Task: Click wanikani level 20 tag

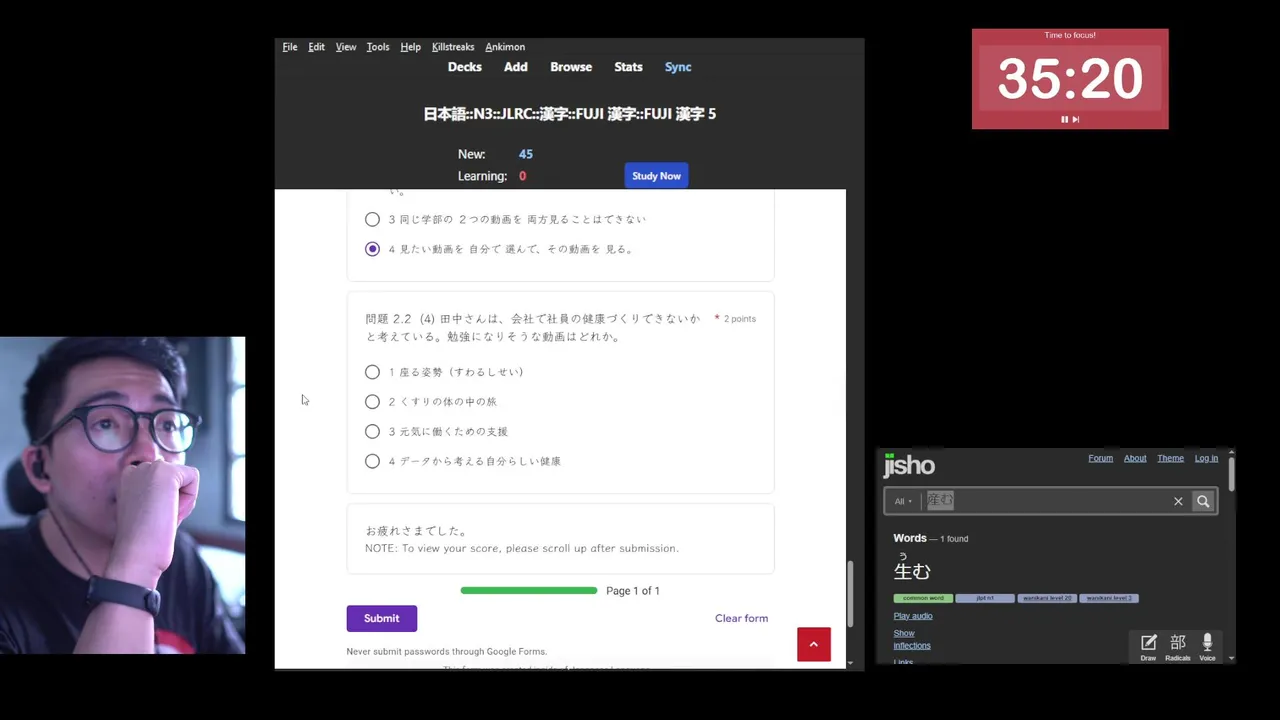Action: coord(1047,598)
